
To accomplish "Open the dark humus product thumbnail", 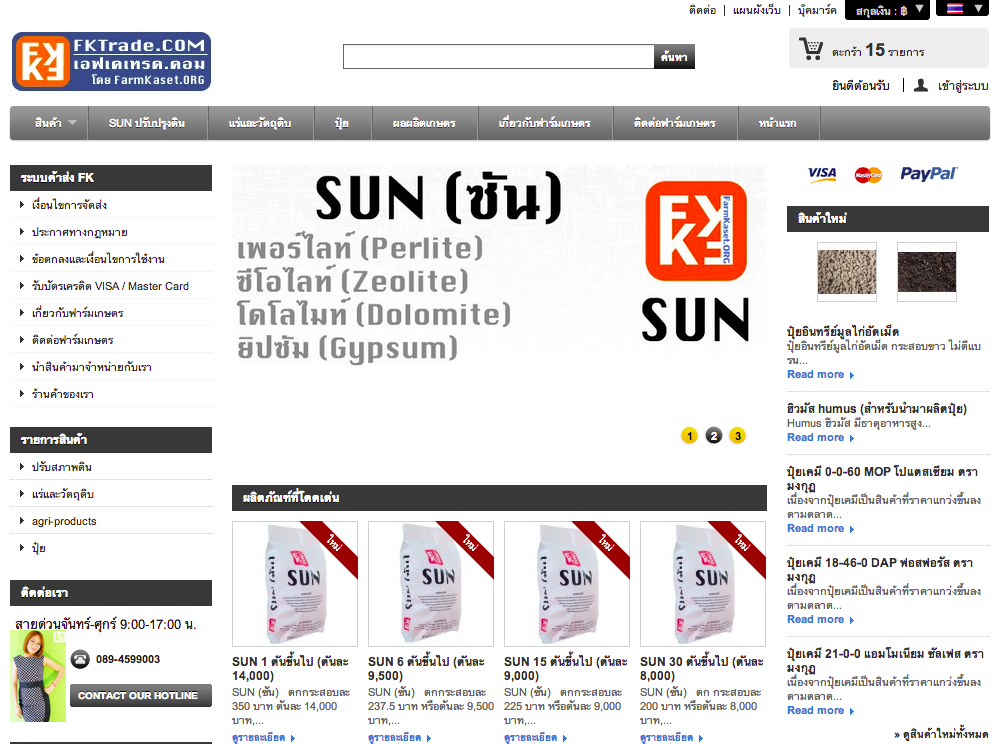I will point(926,272).
